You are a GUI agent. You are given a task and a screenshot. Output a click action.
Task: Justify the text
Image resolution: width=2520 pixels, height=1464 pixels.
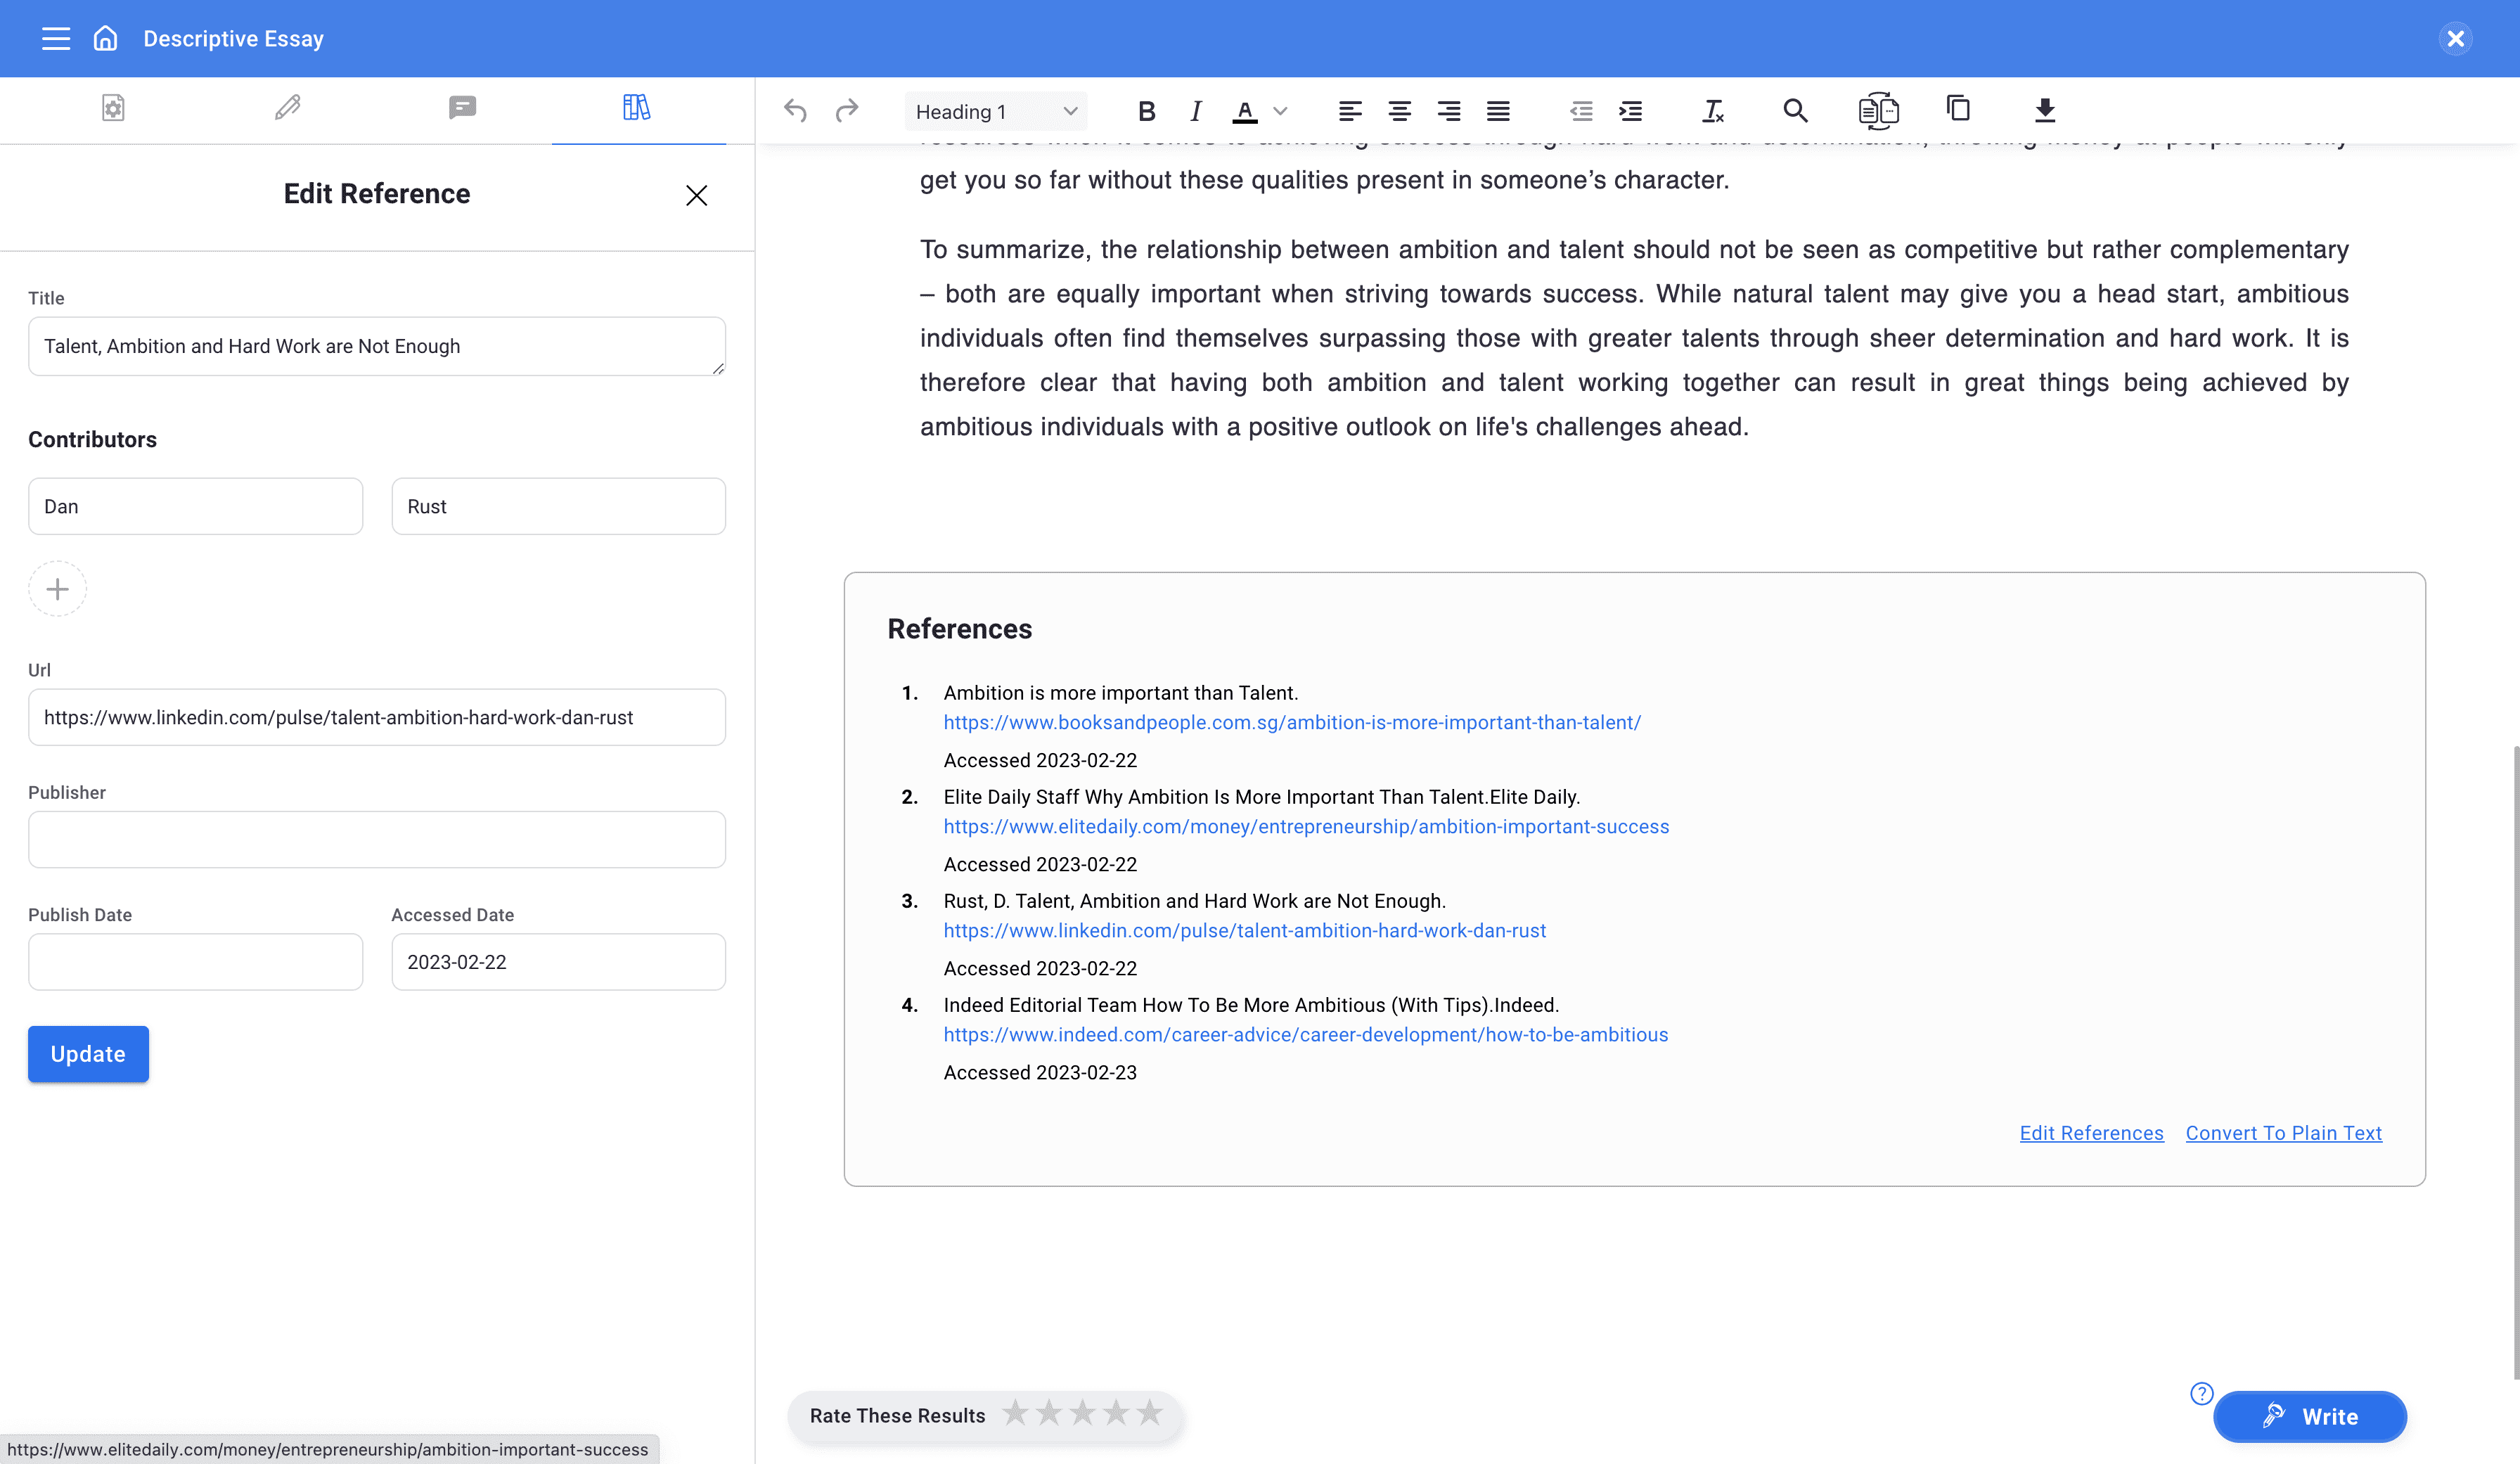point(1498,111)
